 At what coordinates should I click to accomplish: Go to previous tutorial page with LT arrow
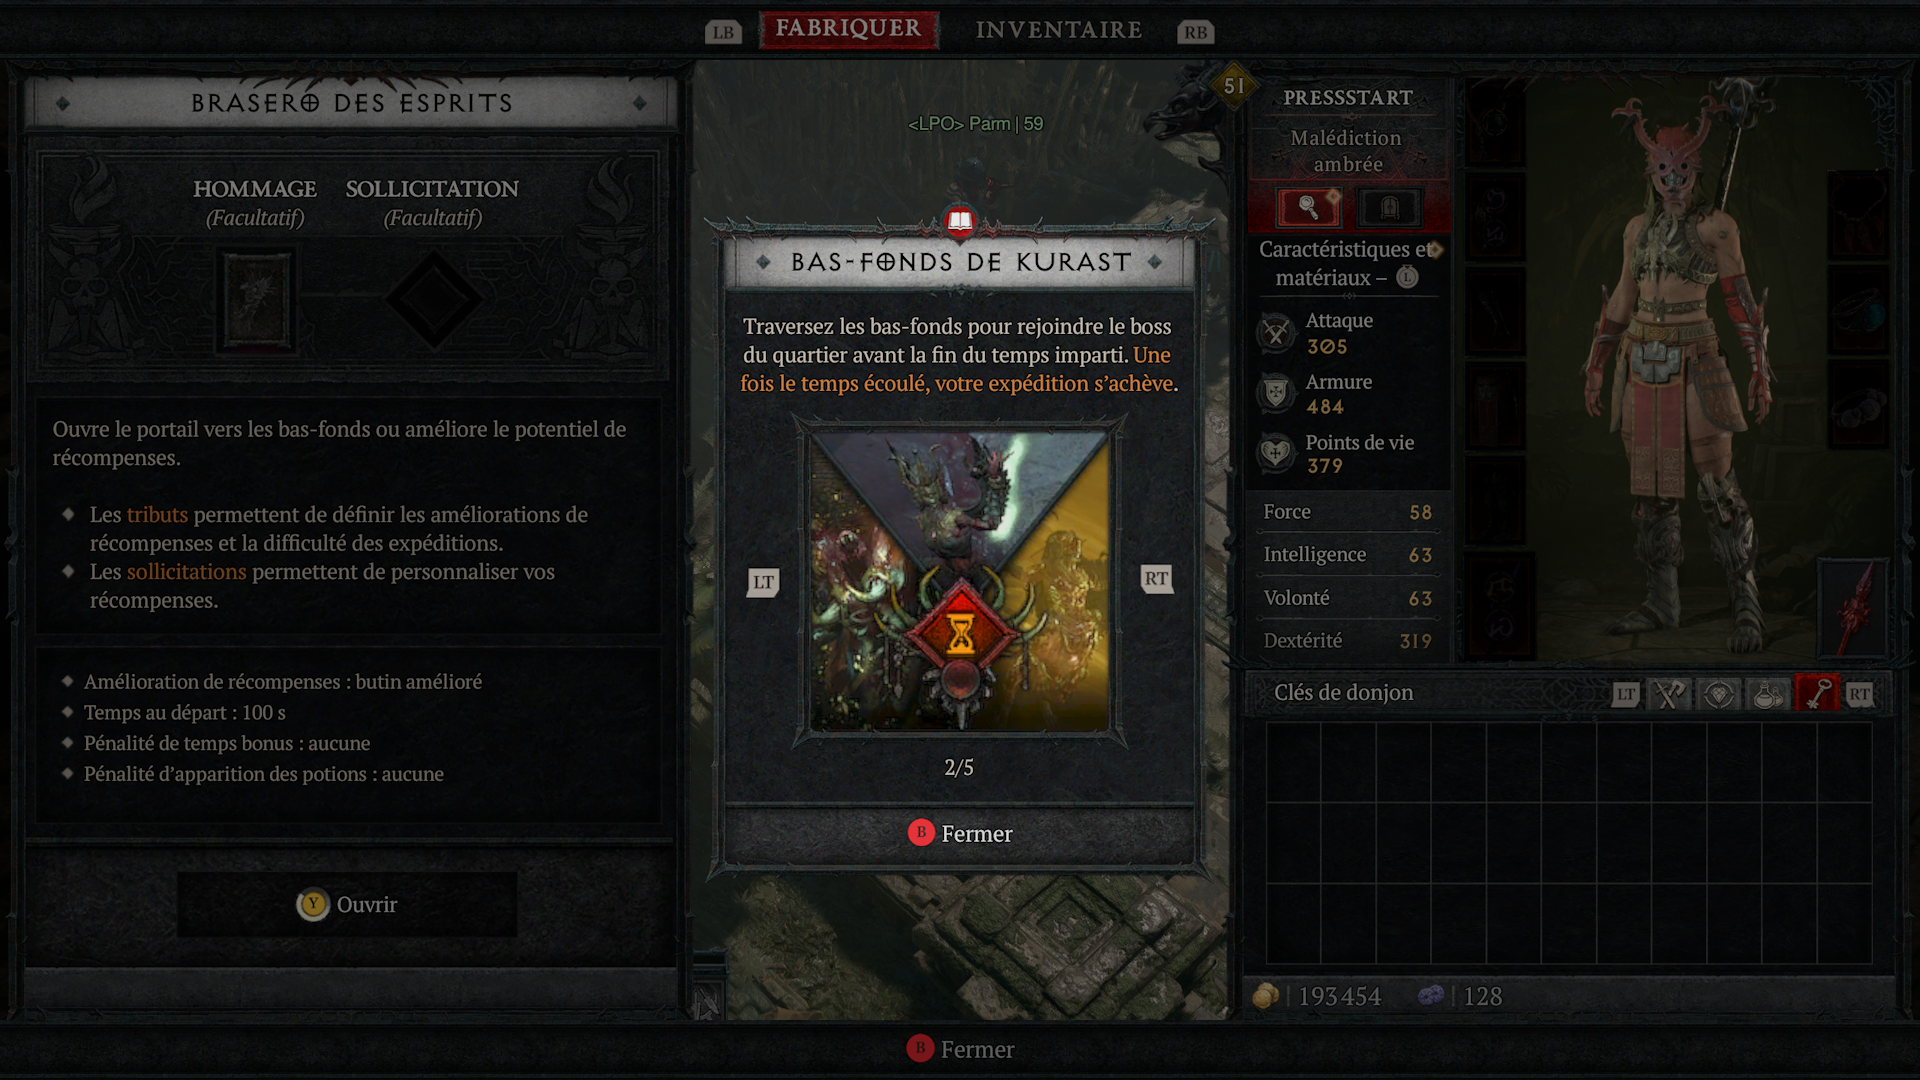pos(763,582)
